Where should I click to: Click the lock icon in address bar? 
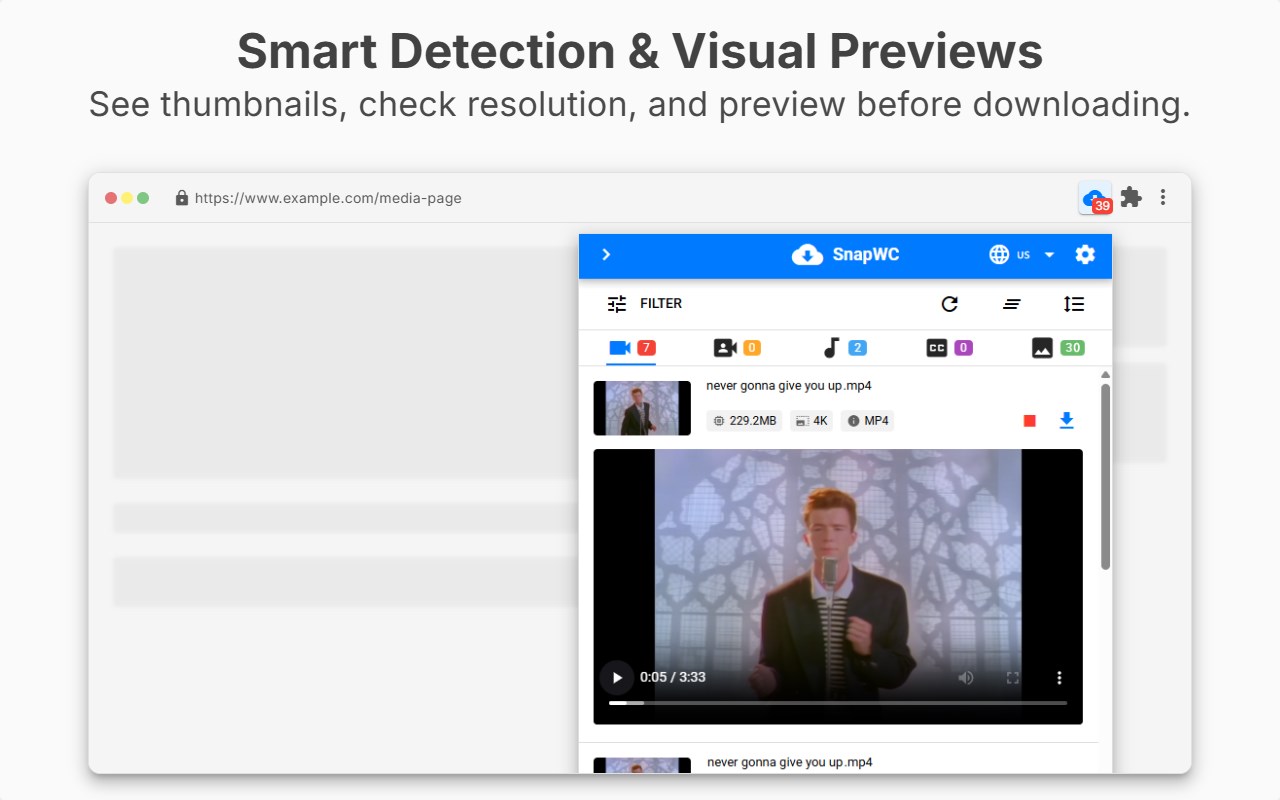pyautogui.click(x=181, y=198)
